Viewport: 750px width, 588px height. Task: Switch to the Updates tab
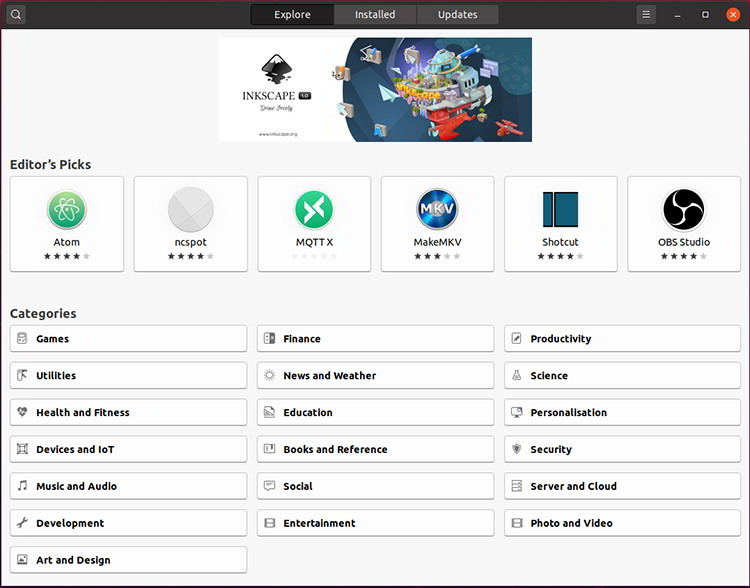[457, 14]
